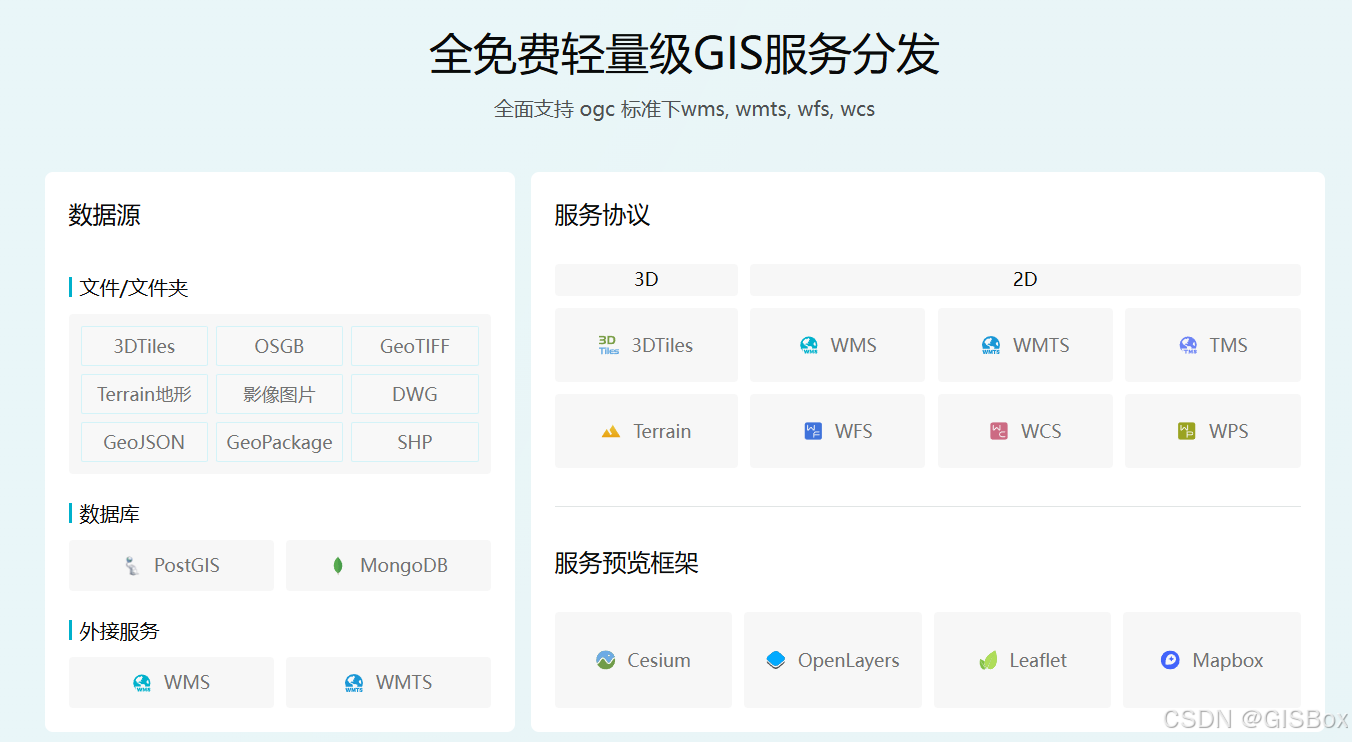Click the Leaflet label text
This screenshot has height=742, width=1352.
click(x=1038, y=660)
